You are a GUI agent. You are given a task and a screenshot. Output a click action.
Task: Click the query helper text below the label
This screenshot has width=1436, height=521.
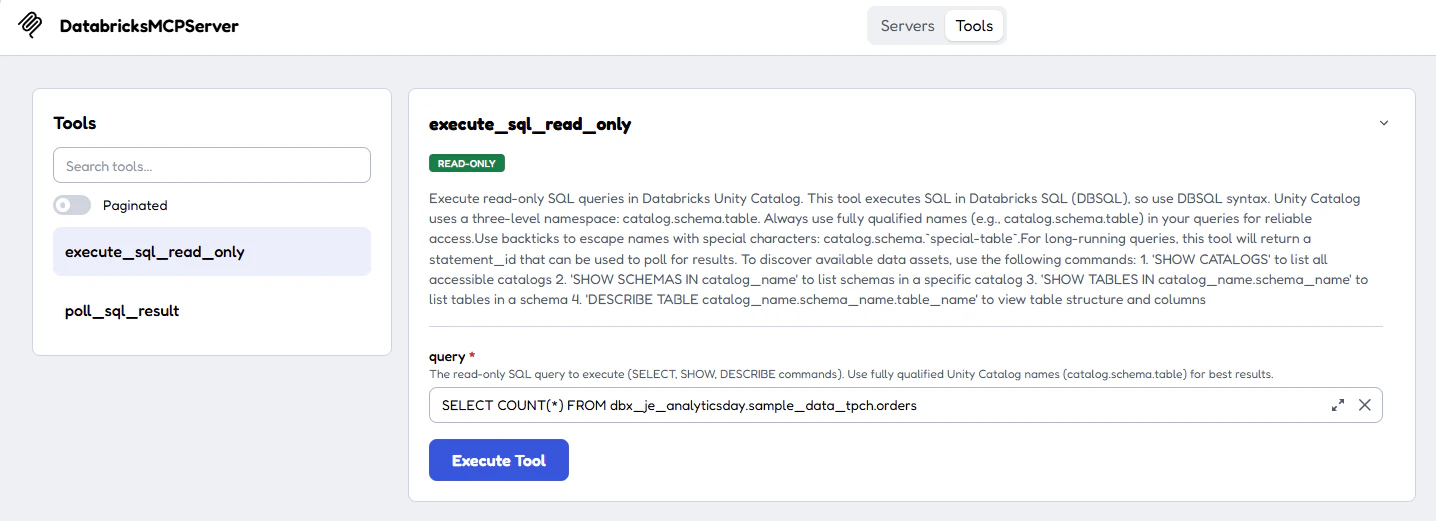[x=851, y=374]
